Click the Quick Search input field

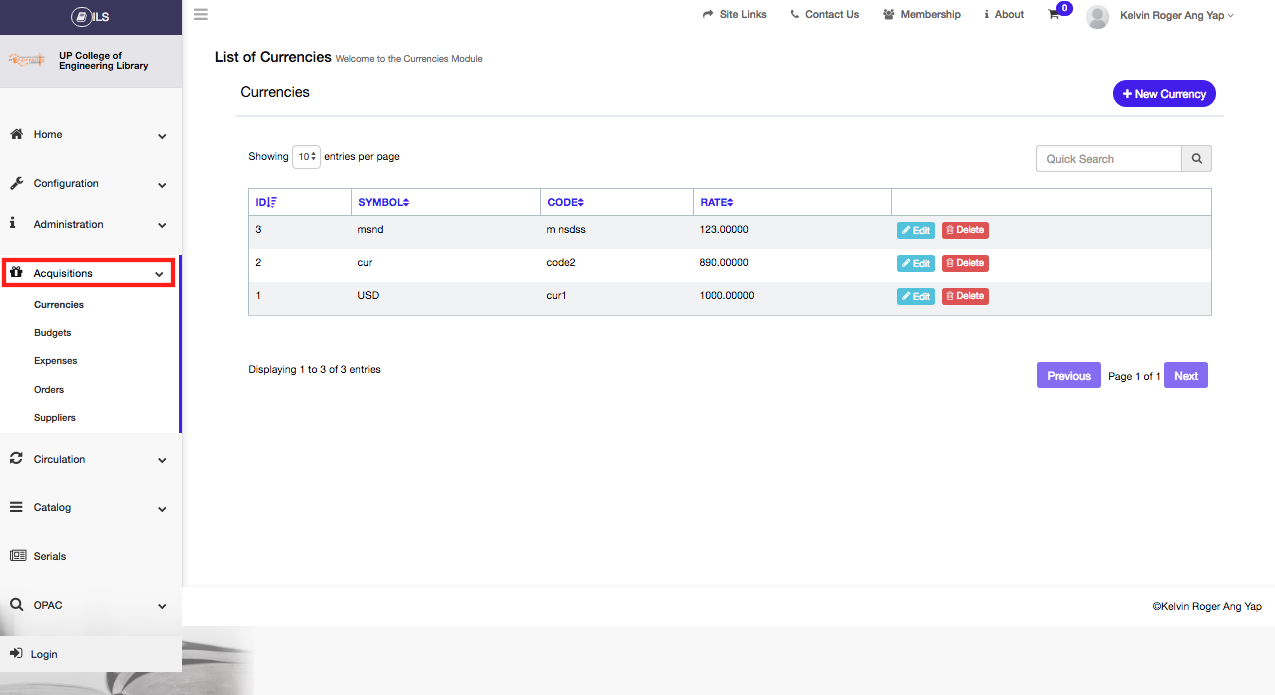[x=1108, y=159]
